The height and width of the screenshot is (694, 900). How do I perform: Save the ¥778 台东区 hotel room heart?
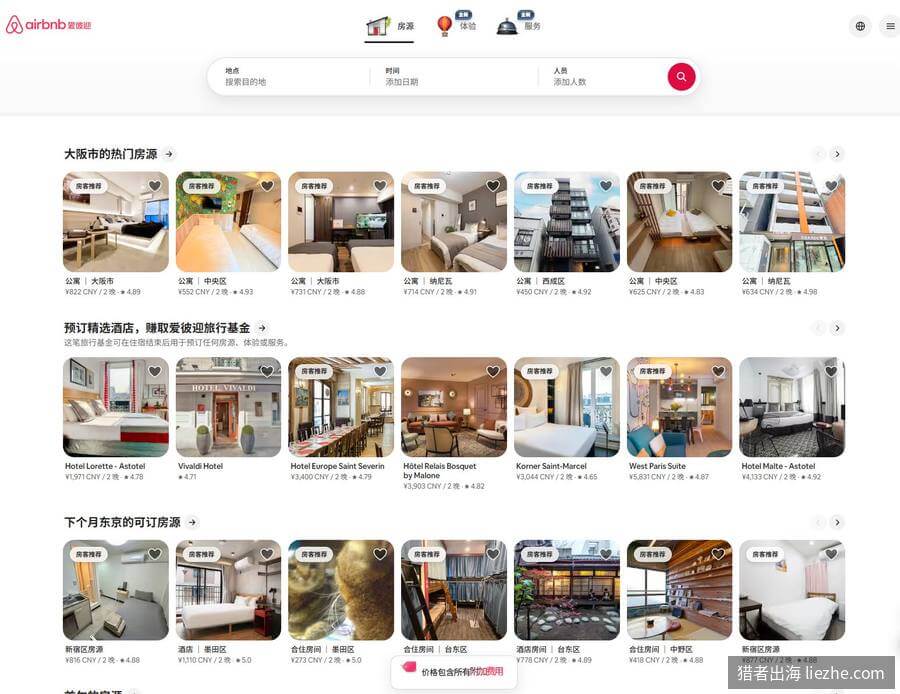coord(606,554)
